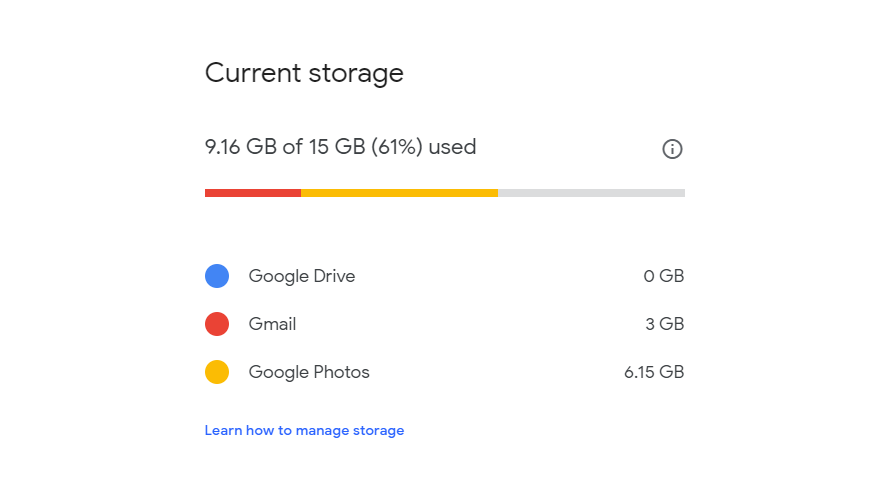Select the Google Drive label
Screen dimensions: 873x494
tap(302, 276)
